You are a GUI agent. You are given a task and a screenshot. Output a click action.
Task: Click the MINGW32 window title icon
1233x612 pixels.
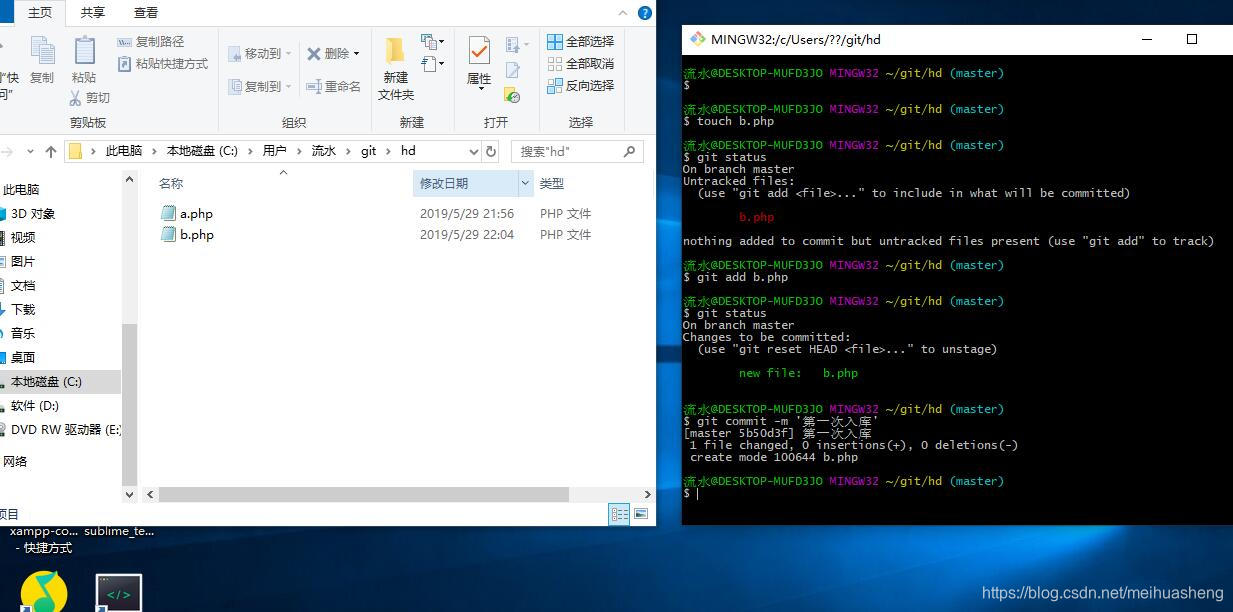[697, 39]
